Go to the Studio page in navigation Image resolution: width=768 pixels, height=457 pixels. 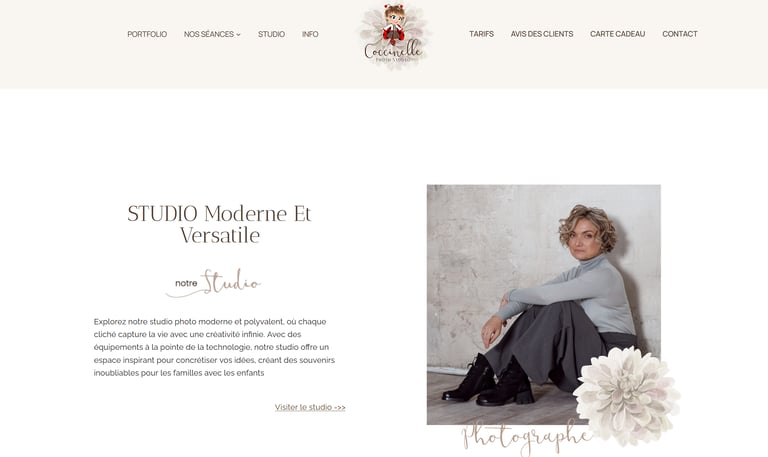[x=271, y=34]
